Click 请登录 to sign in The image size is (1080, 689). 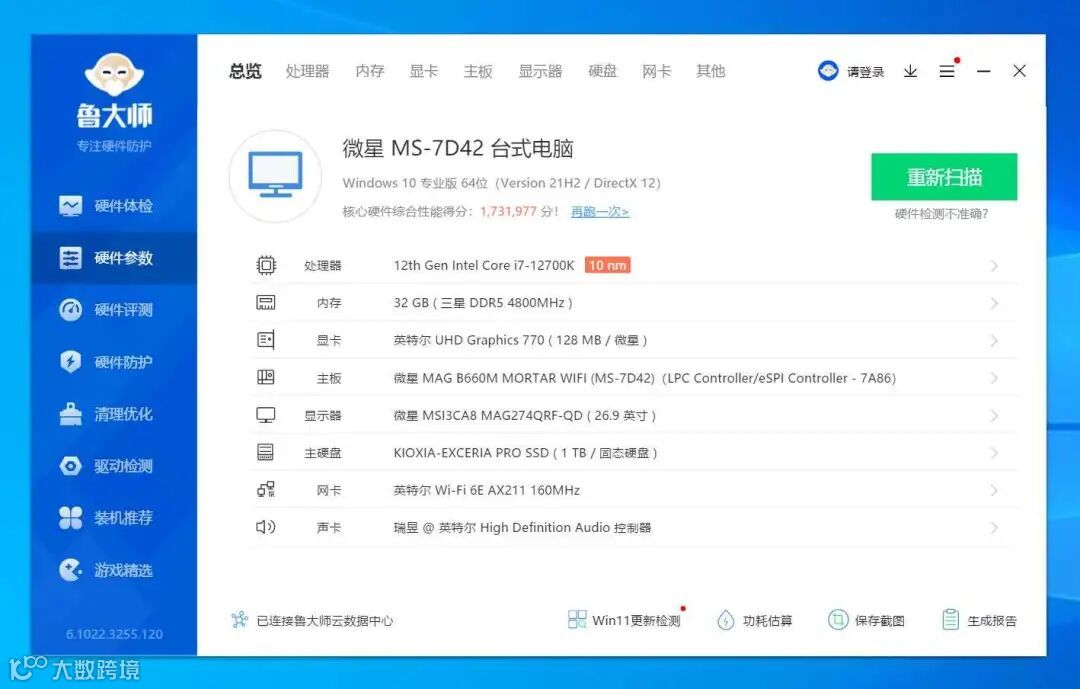click(866, 72)
